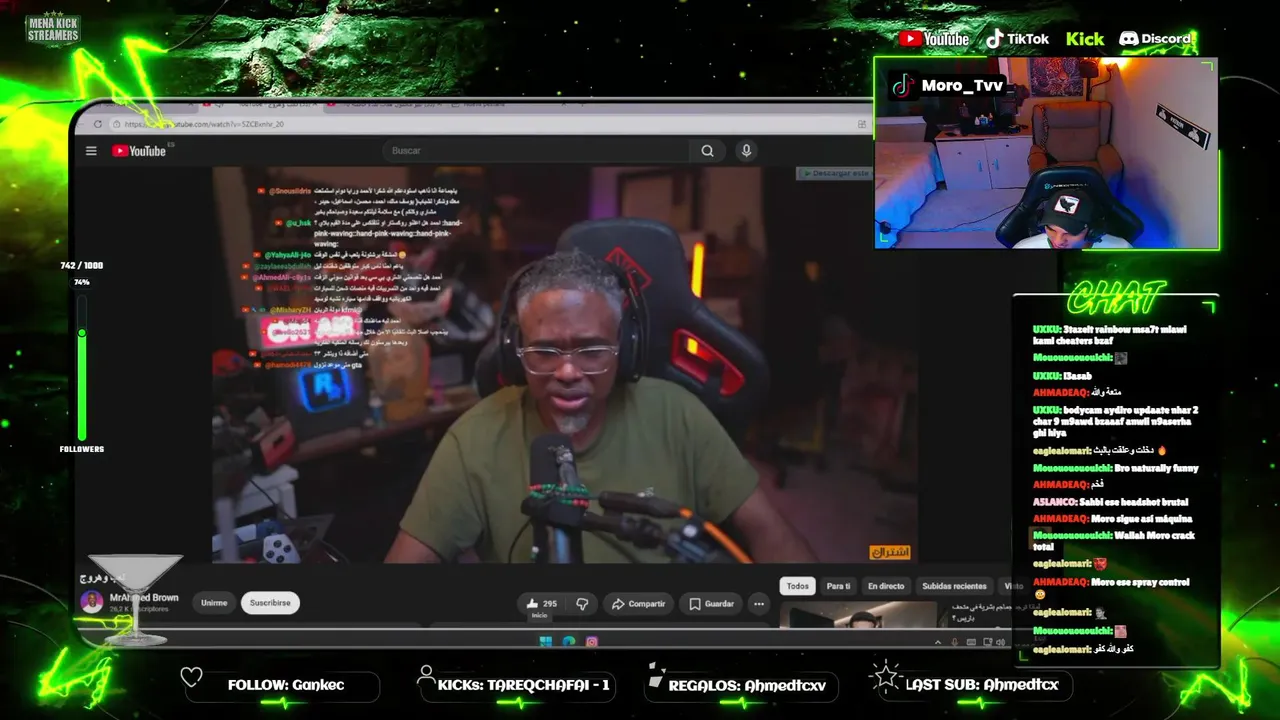Click the streamer webcam feed
This screenshot has width=1280, height=720.
tap(1046, 153)
